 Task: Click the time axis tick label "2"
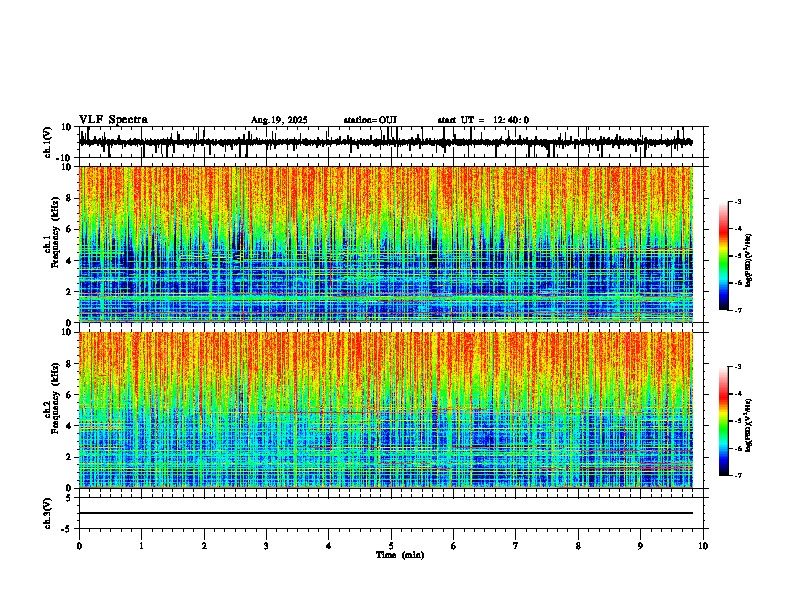click(x=204, y=546)
